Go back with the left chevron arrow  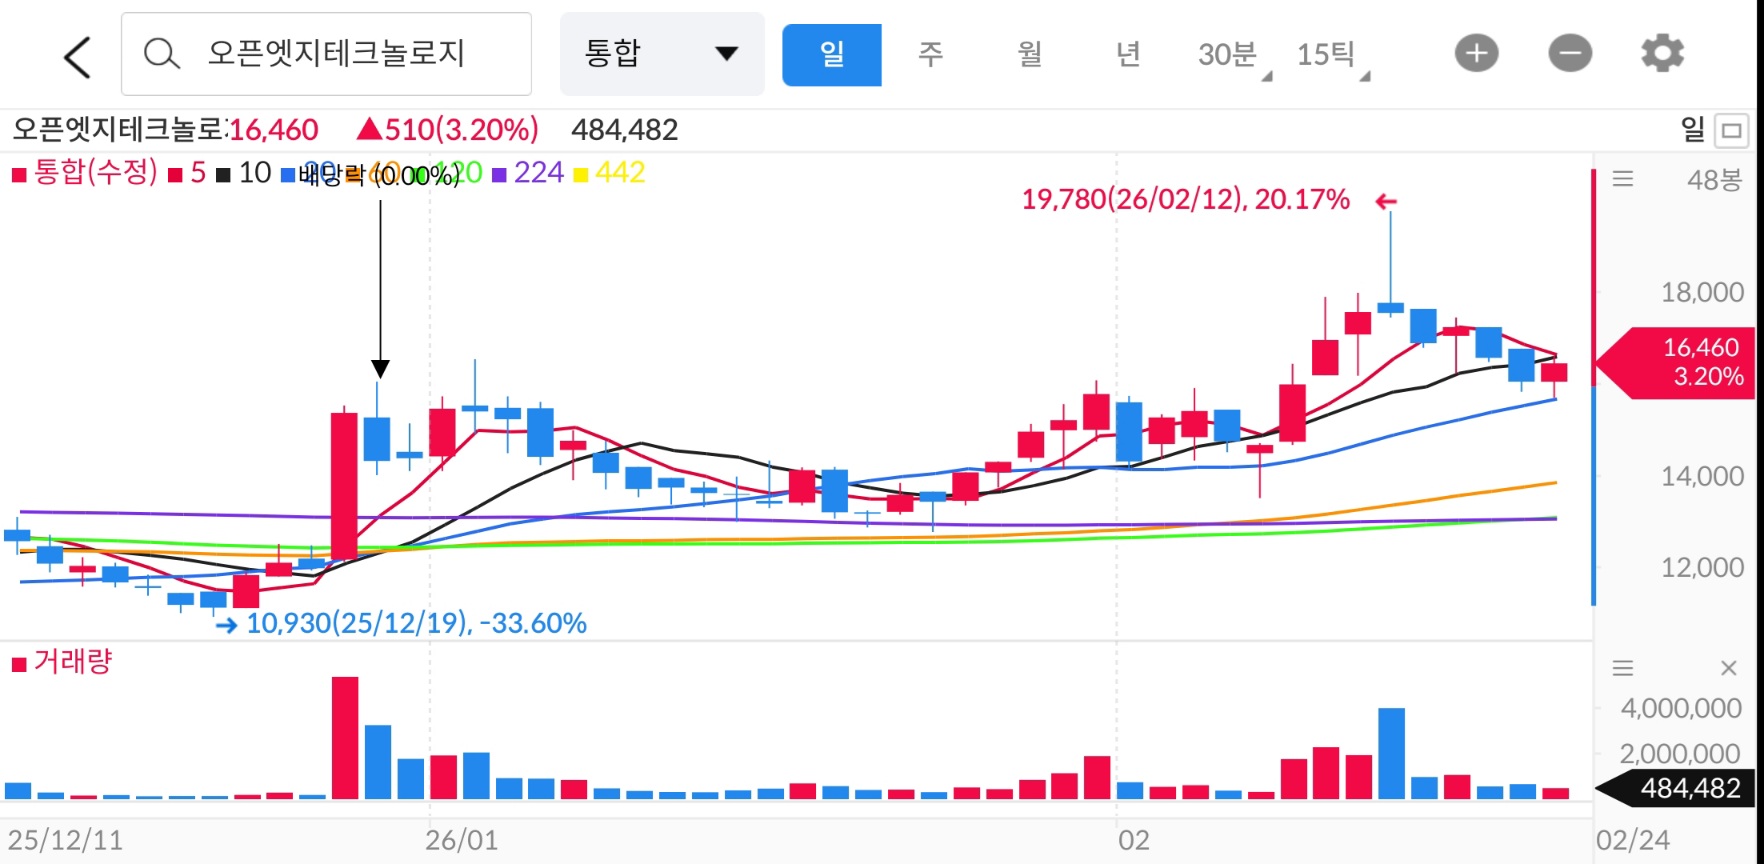tap(77, 57)
